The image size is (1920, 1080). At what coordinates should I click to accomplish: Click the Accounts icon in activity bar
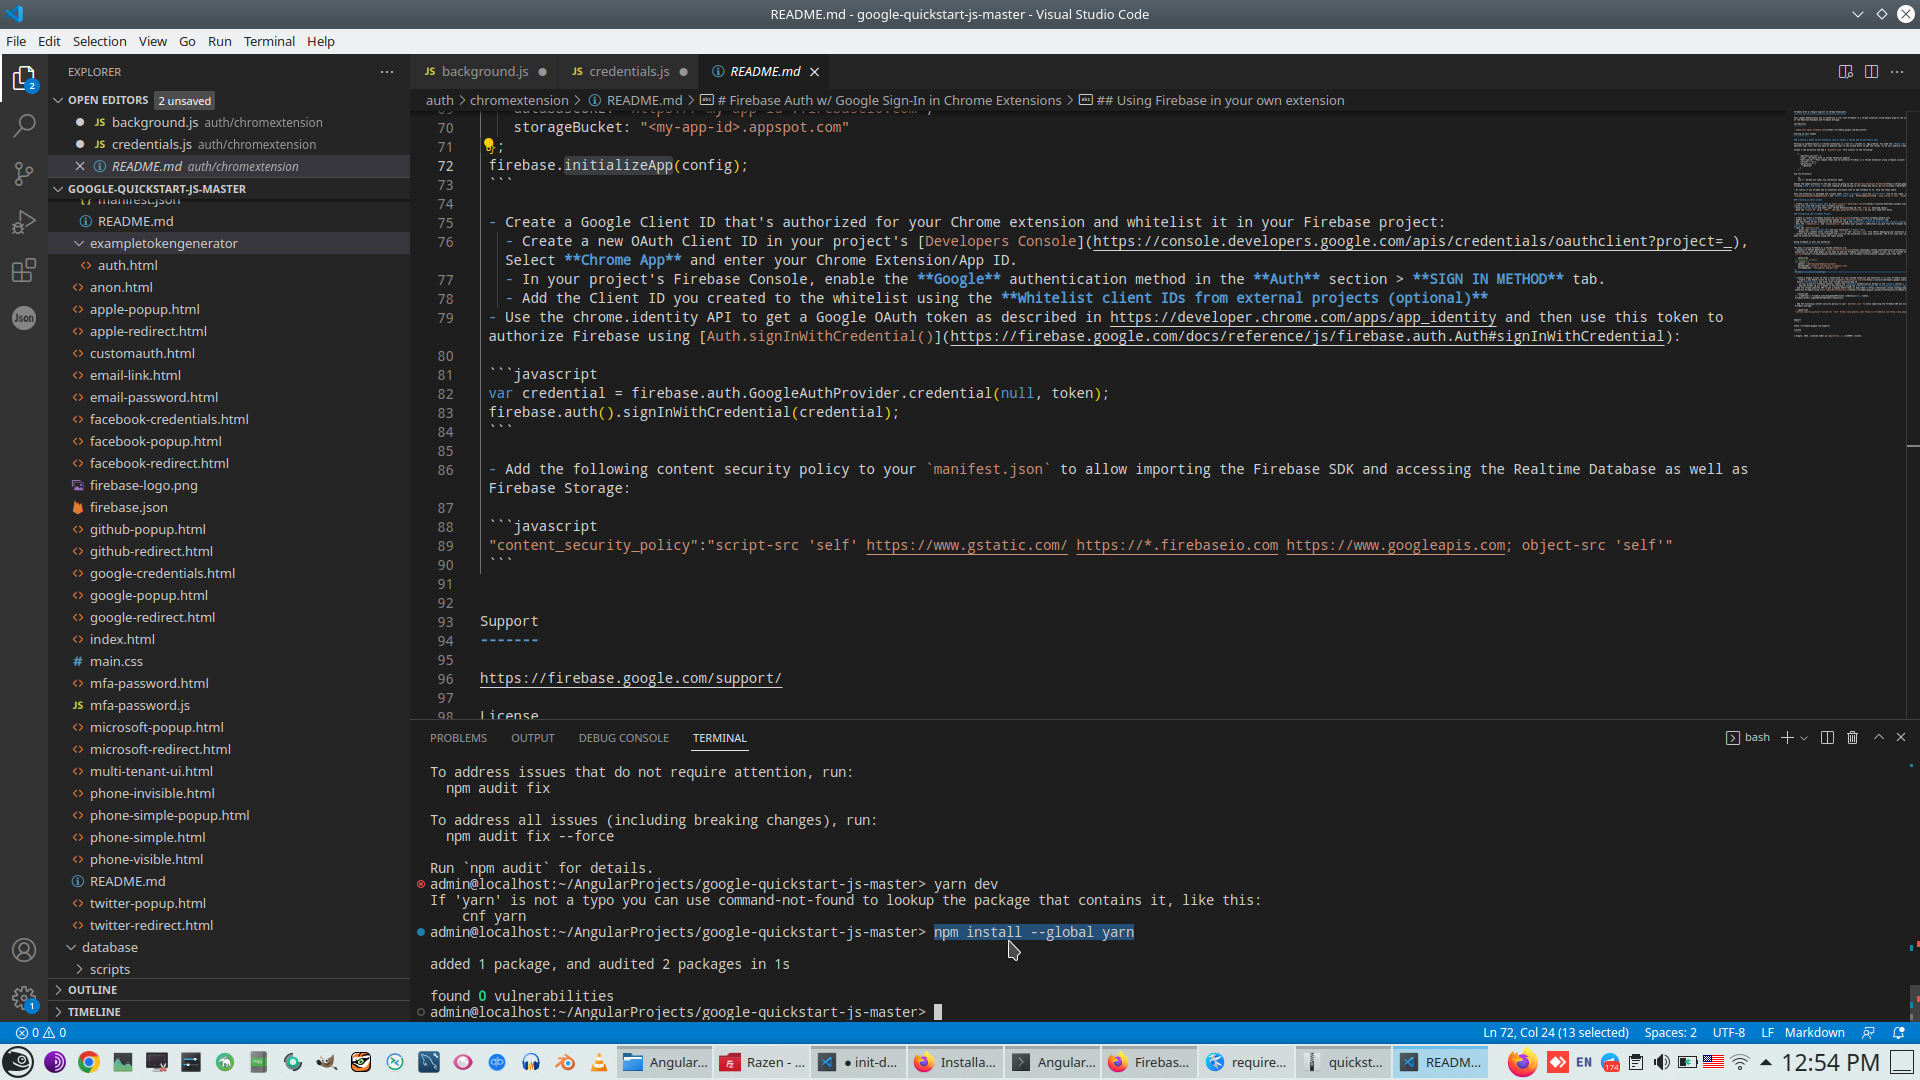(x=24, y=950)
